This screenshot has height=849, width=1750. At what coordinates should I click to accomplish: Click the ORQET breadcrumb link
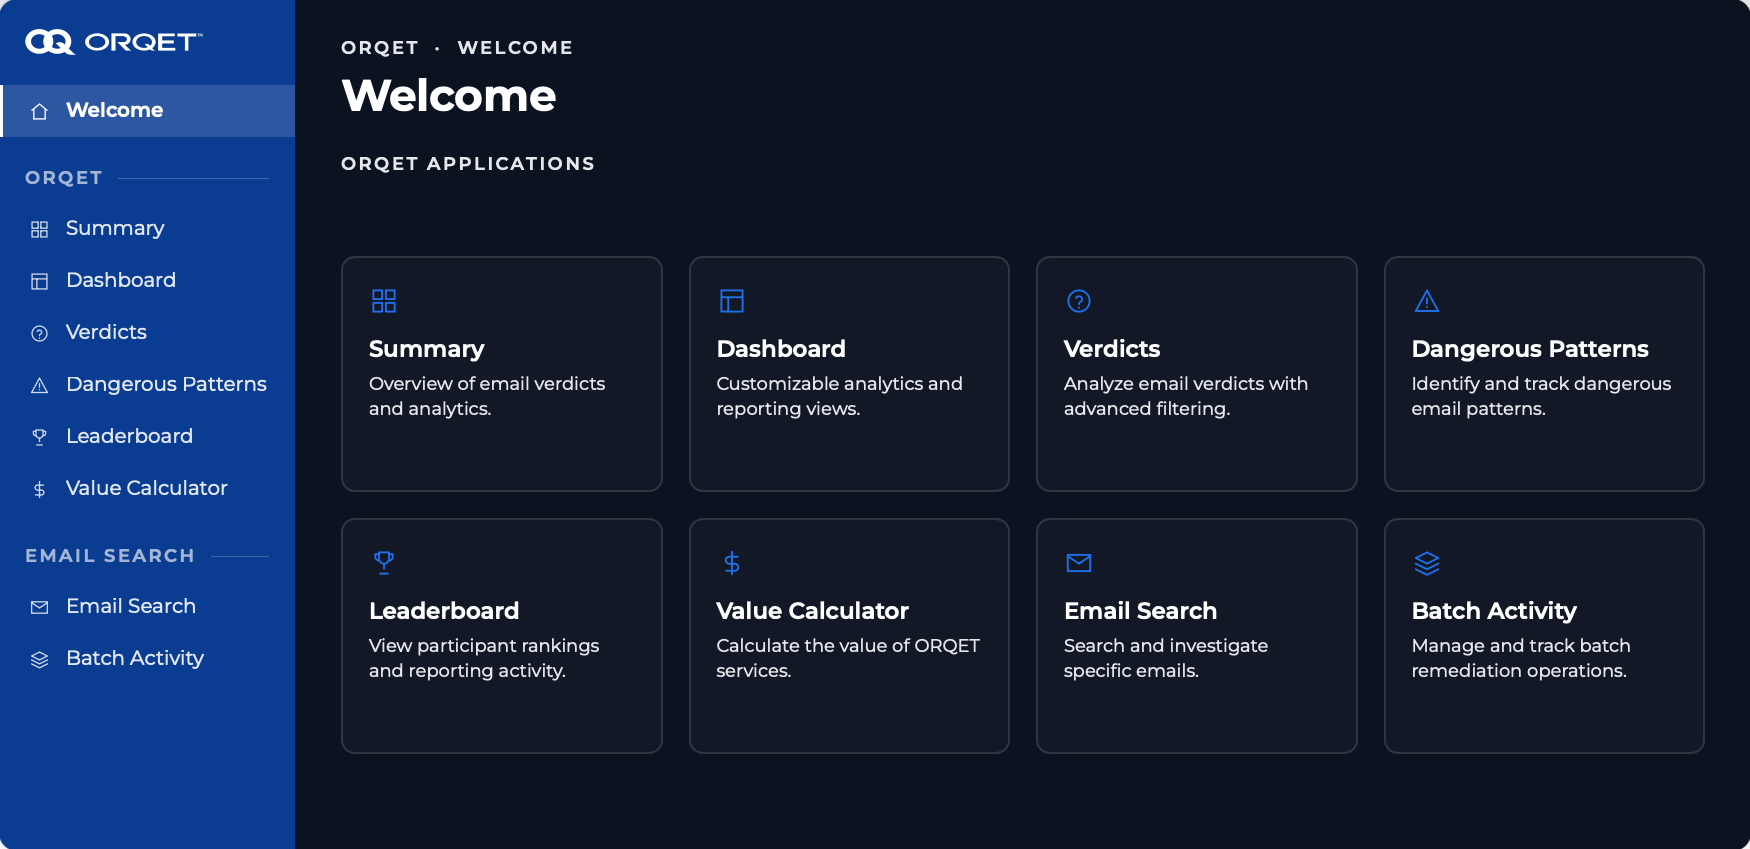tap(380, 48)
